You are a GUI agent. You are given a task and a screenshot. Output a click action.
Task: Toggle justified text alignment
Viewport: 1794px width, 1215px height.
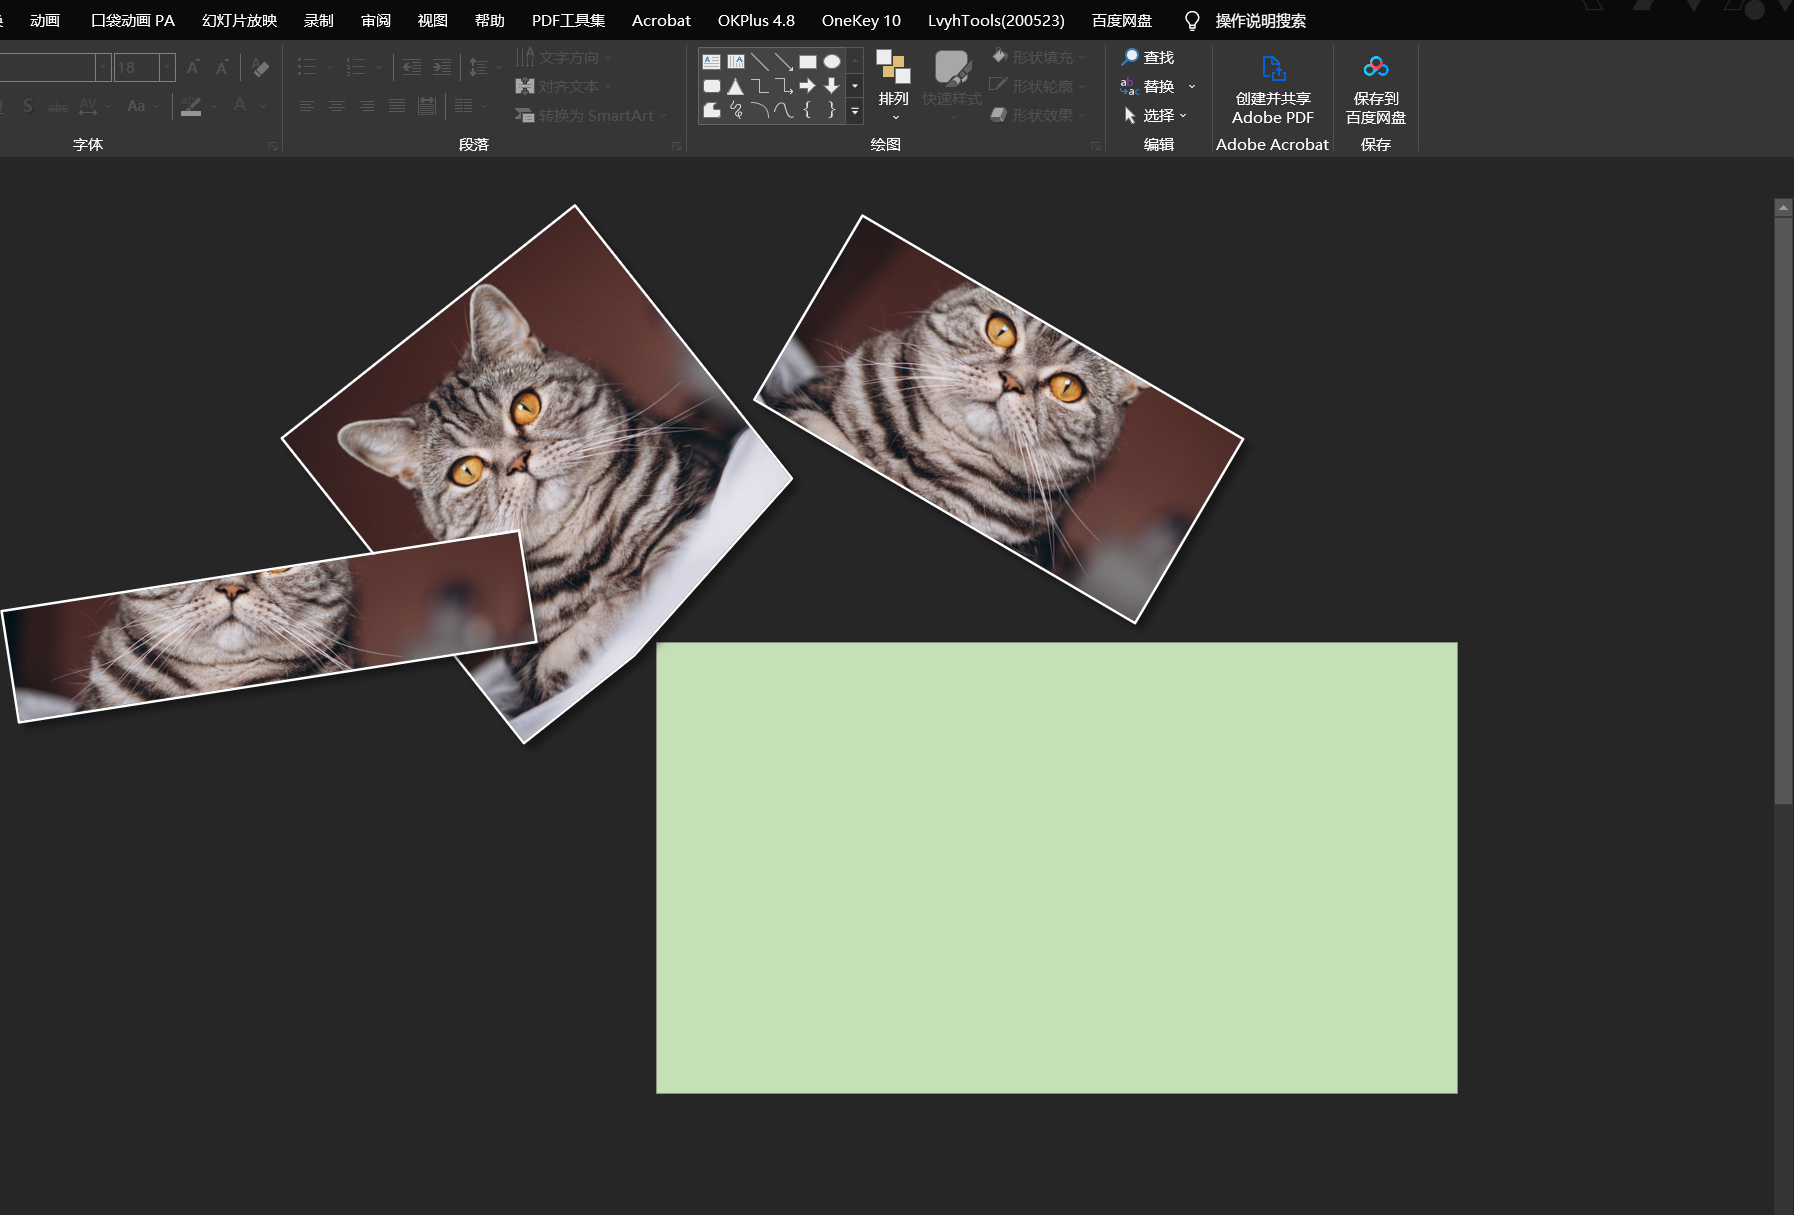point(397,106)
